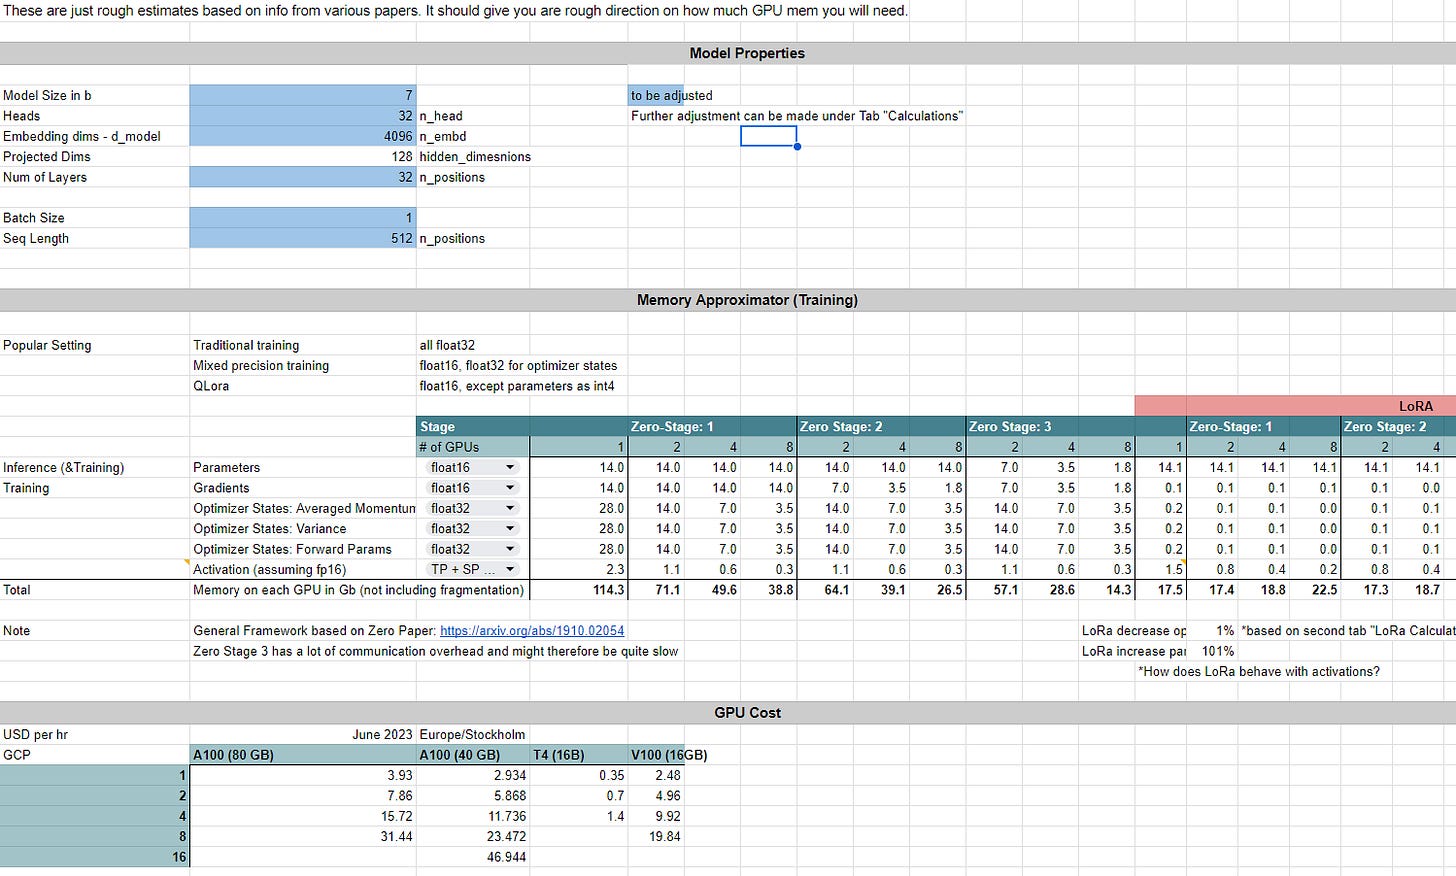Select the Heads value cell '32'

[x=303, y=116]
